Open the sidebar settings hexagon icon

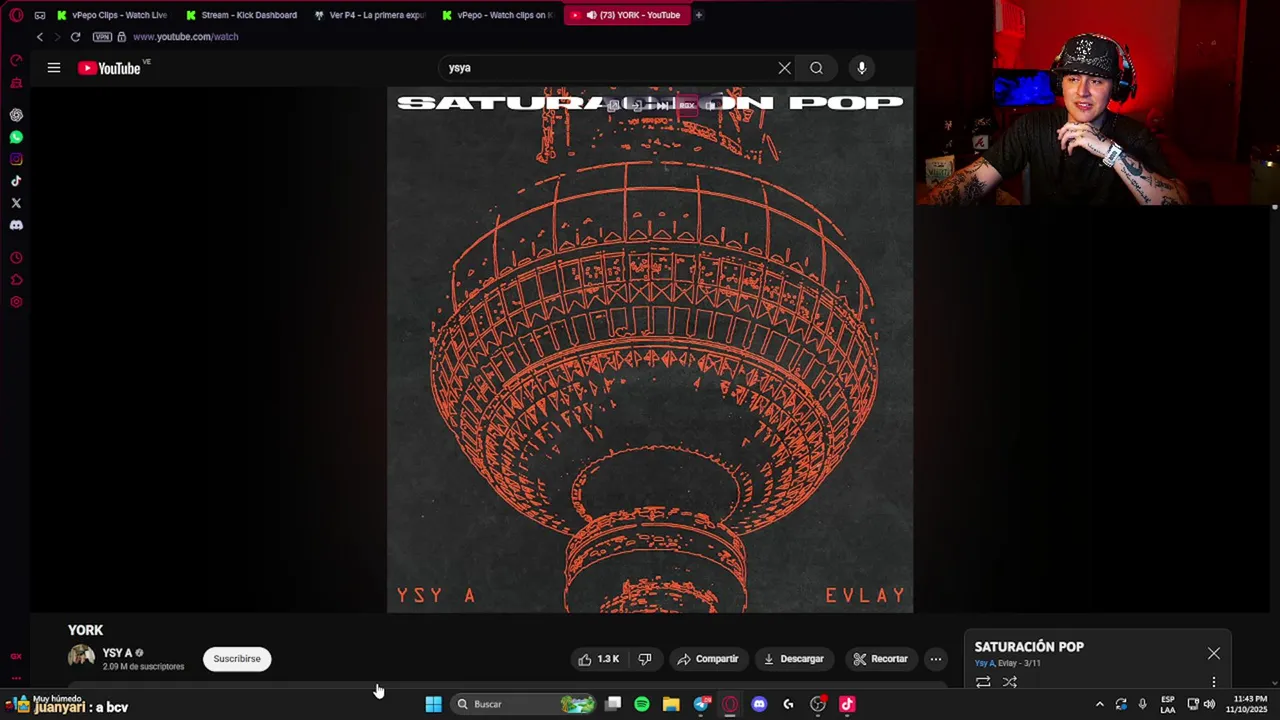point(16,302)
